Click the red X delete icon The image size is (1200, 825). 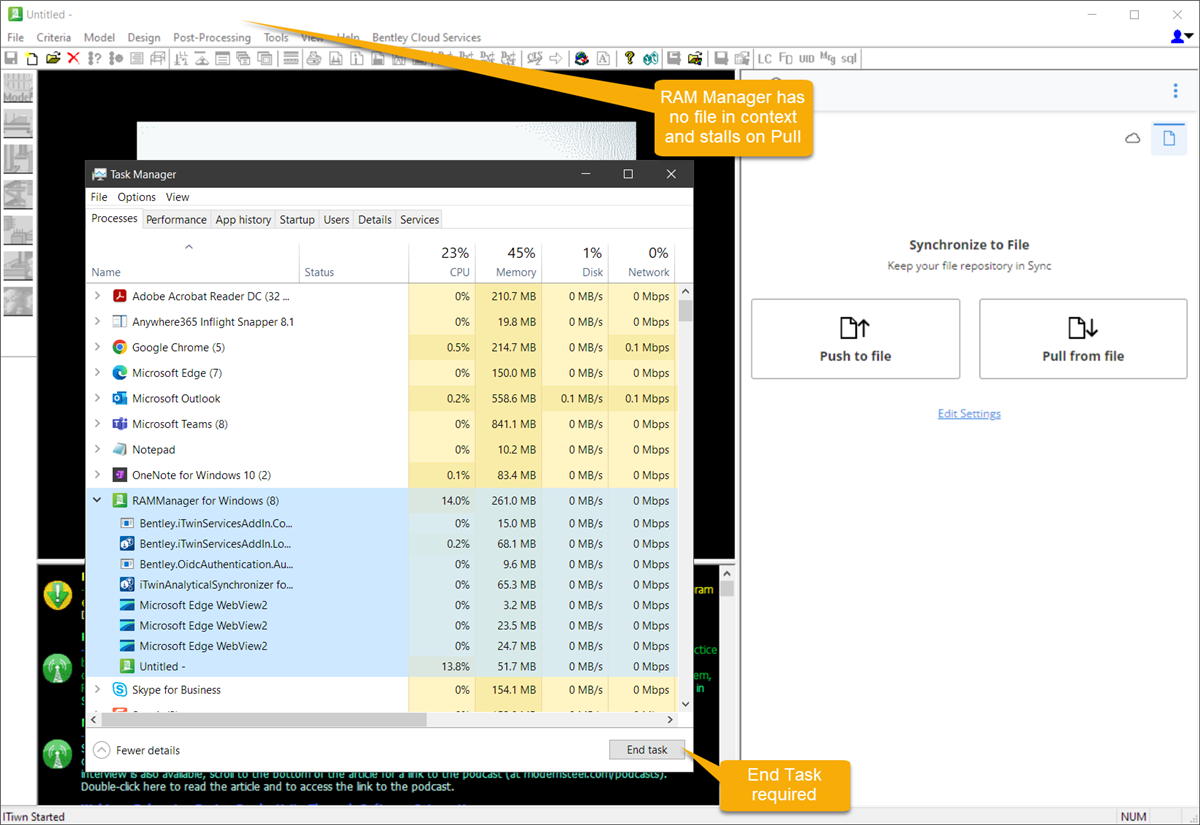[73, 58]
